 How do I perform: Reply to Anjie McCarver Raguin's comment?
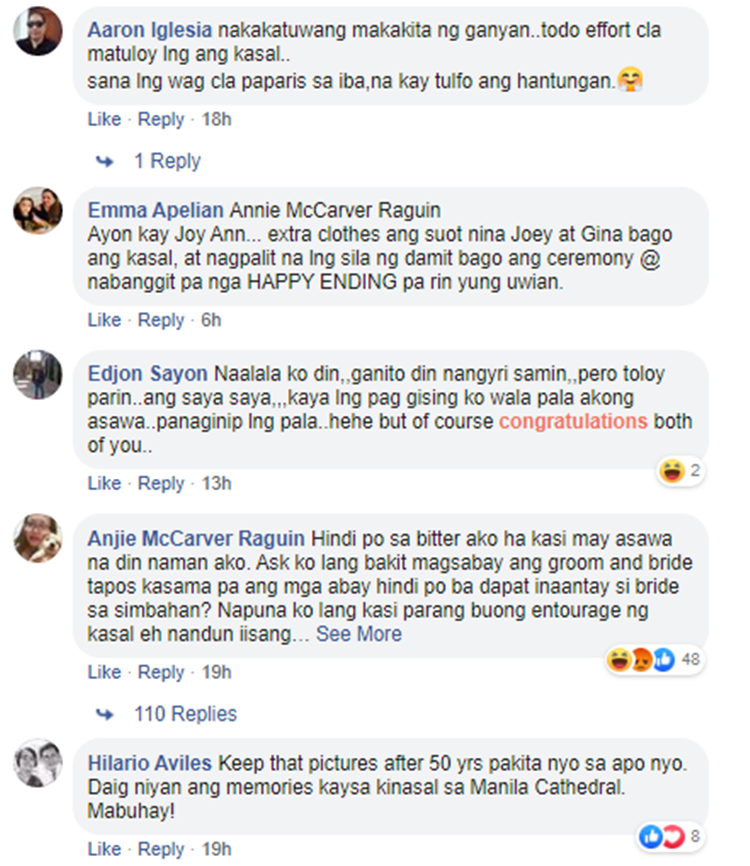point(161,672)
